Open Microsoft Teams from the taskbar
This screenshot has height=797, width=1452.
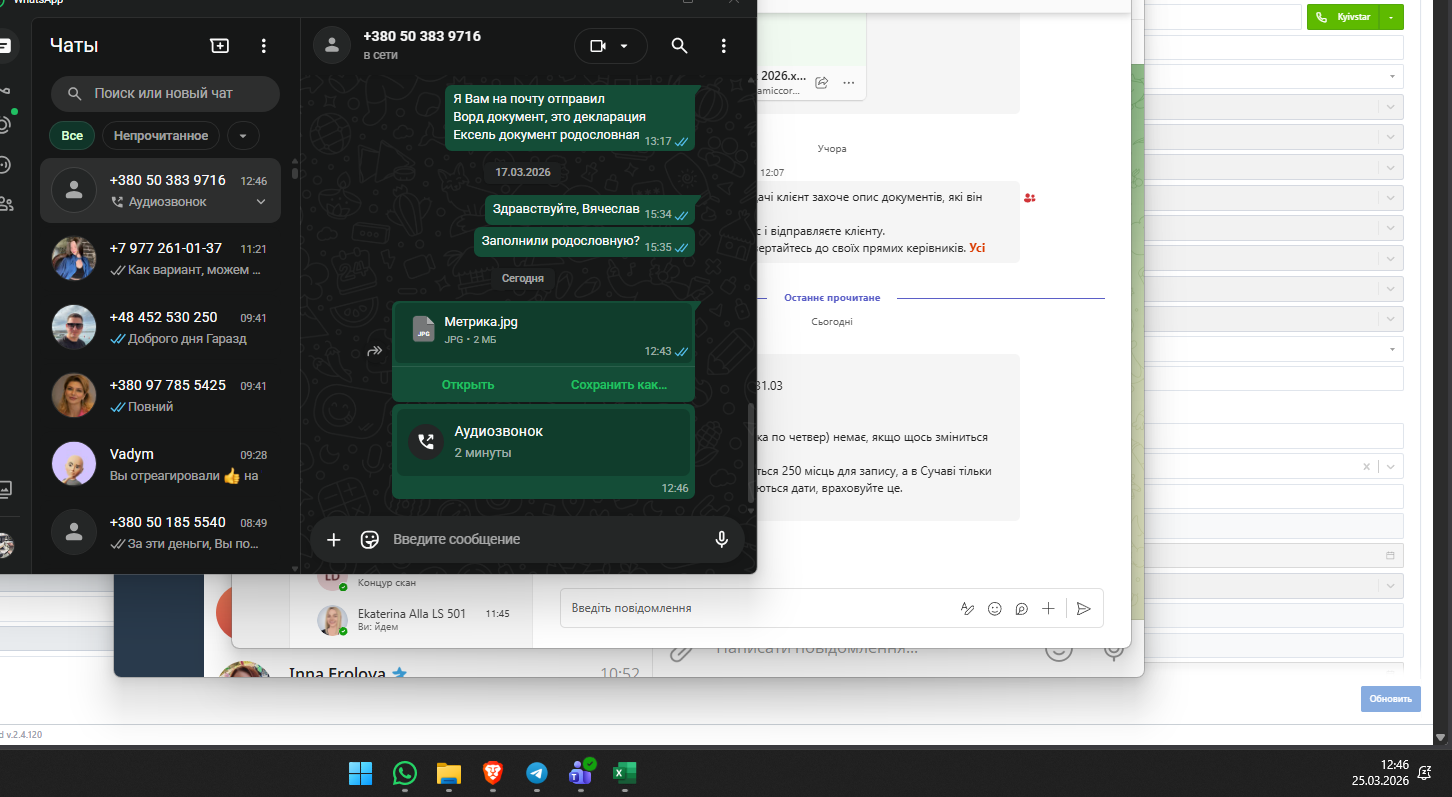pyautogui.click(x=581, y=773)
